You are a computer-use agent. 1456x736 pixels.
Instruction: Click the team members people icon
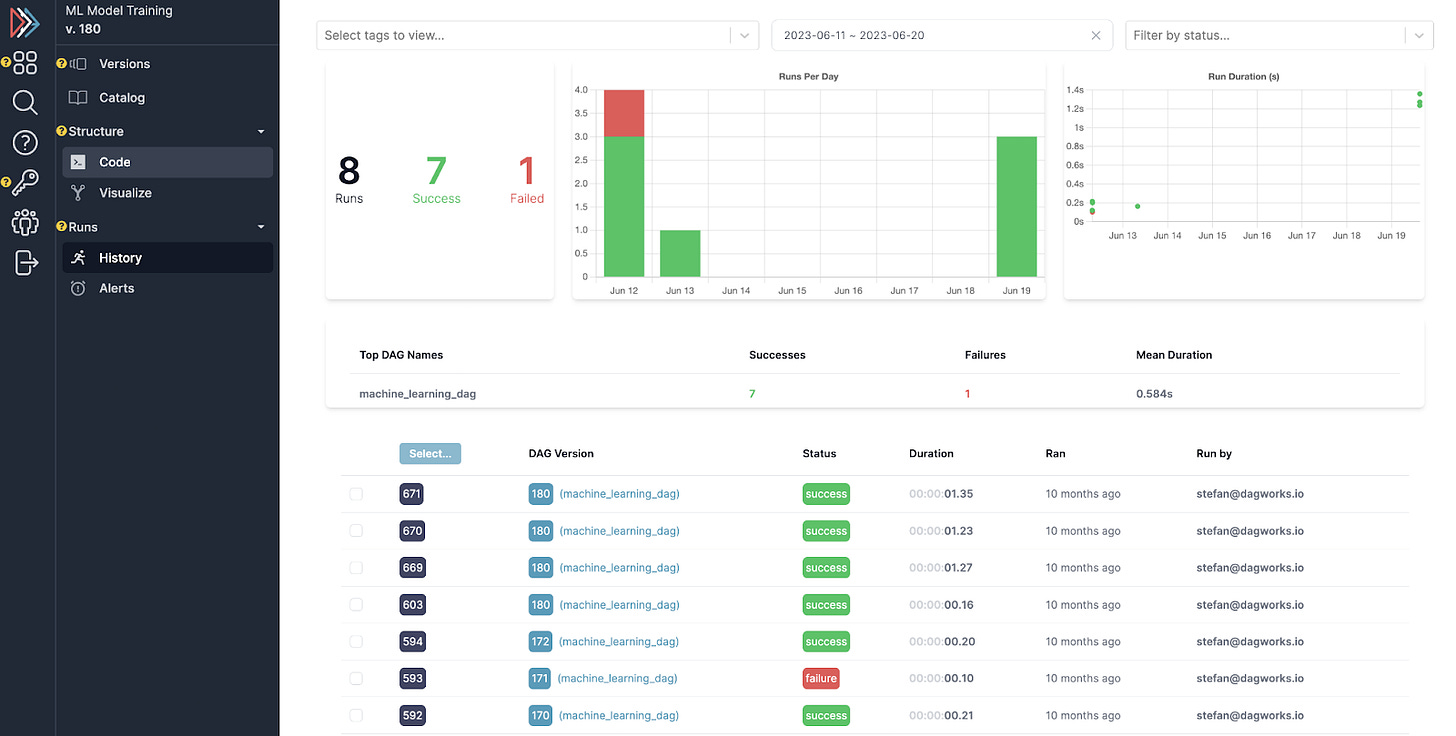(25, 222)
